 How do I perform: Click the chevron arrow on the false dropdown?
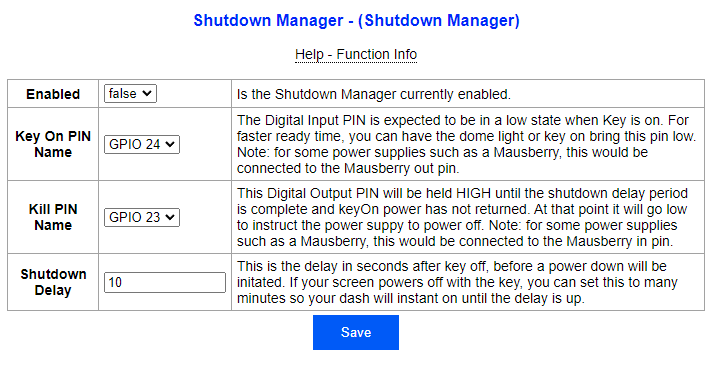click(147, 93)
